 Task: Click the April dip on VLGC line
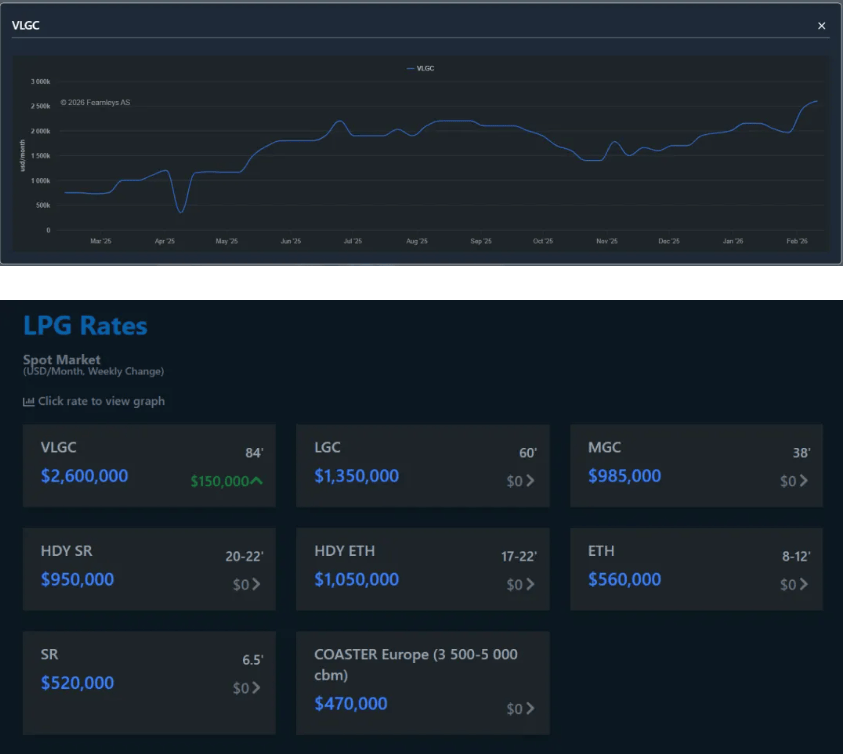point(181,211)
